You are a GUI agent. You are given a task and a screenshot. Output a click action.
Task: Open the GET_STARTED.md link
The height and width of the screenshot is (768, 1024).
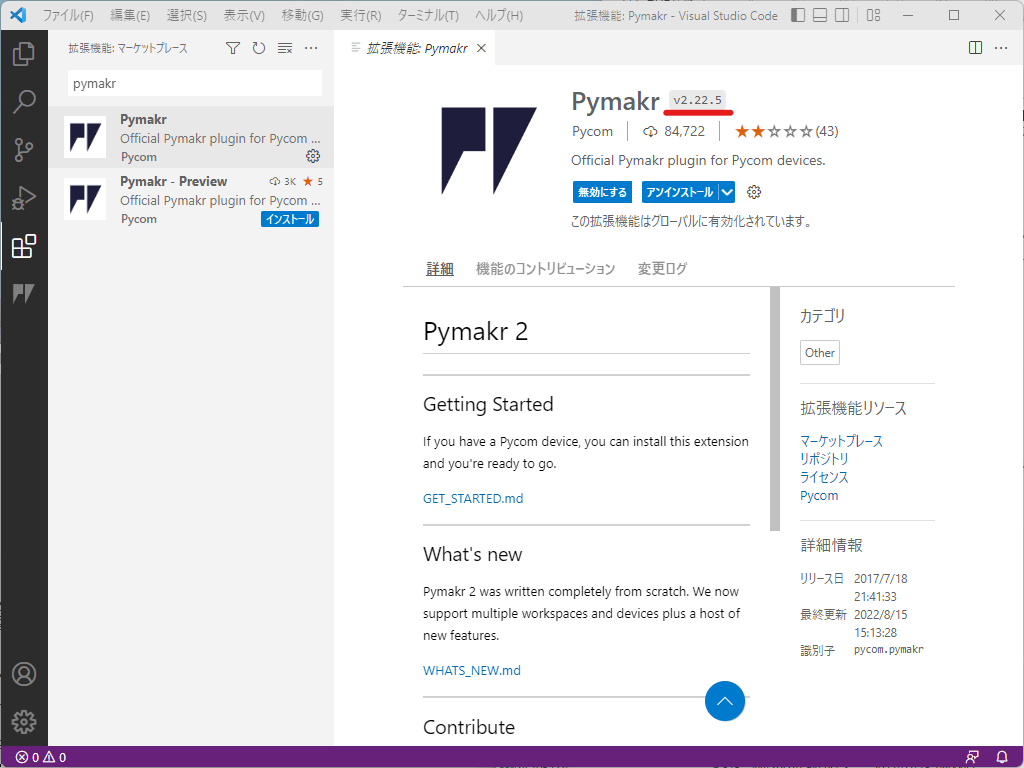[473, 498]
